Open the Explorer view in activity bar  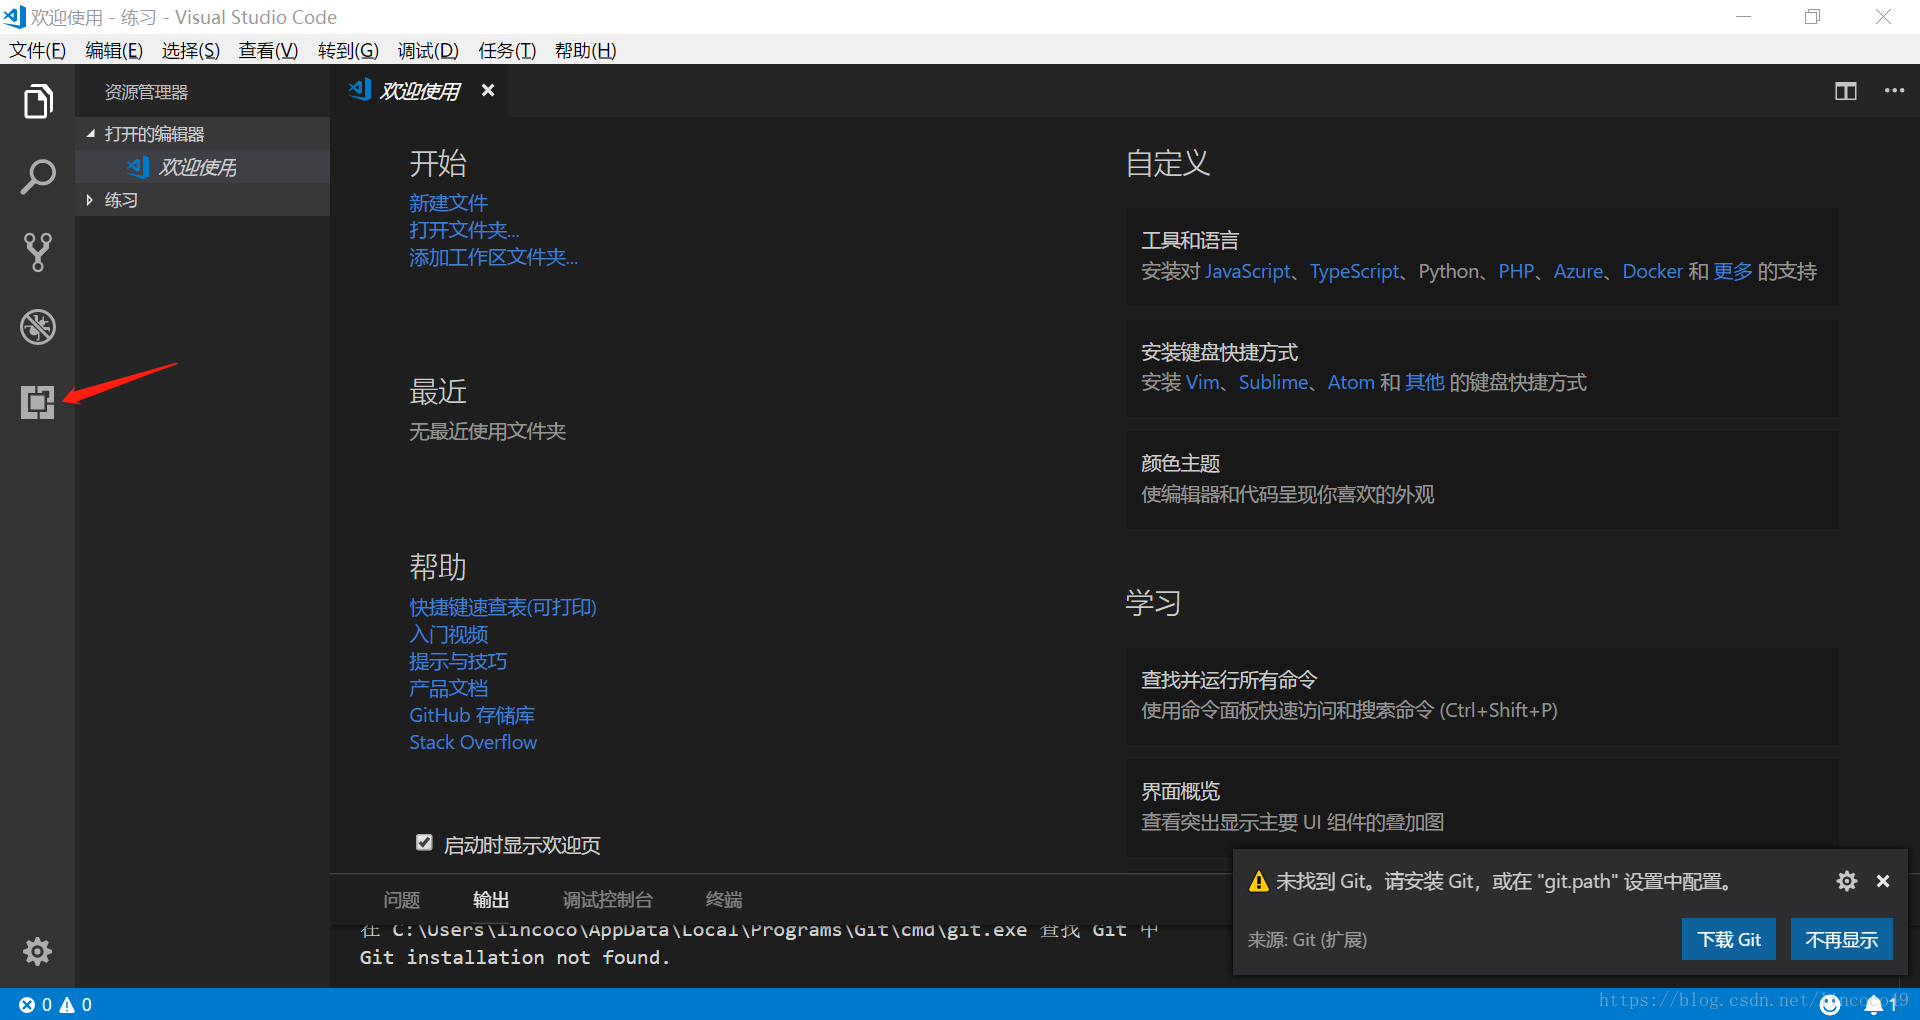[x=38, y=101]
